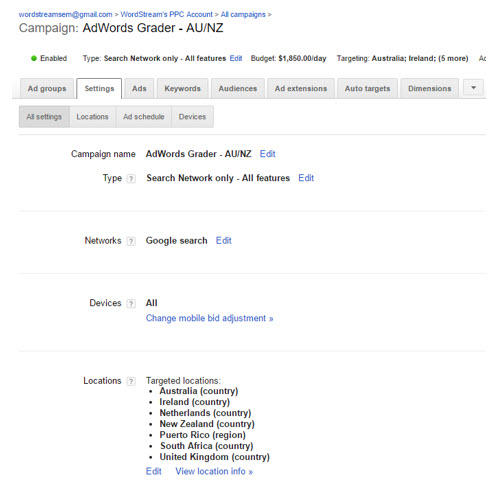Open the Devices help question mark
Image resolution: width=497 pixels, height=483 pixels.
pyautogui.click(x=131, y=303)
